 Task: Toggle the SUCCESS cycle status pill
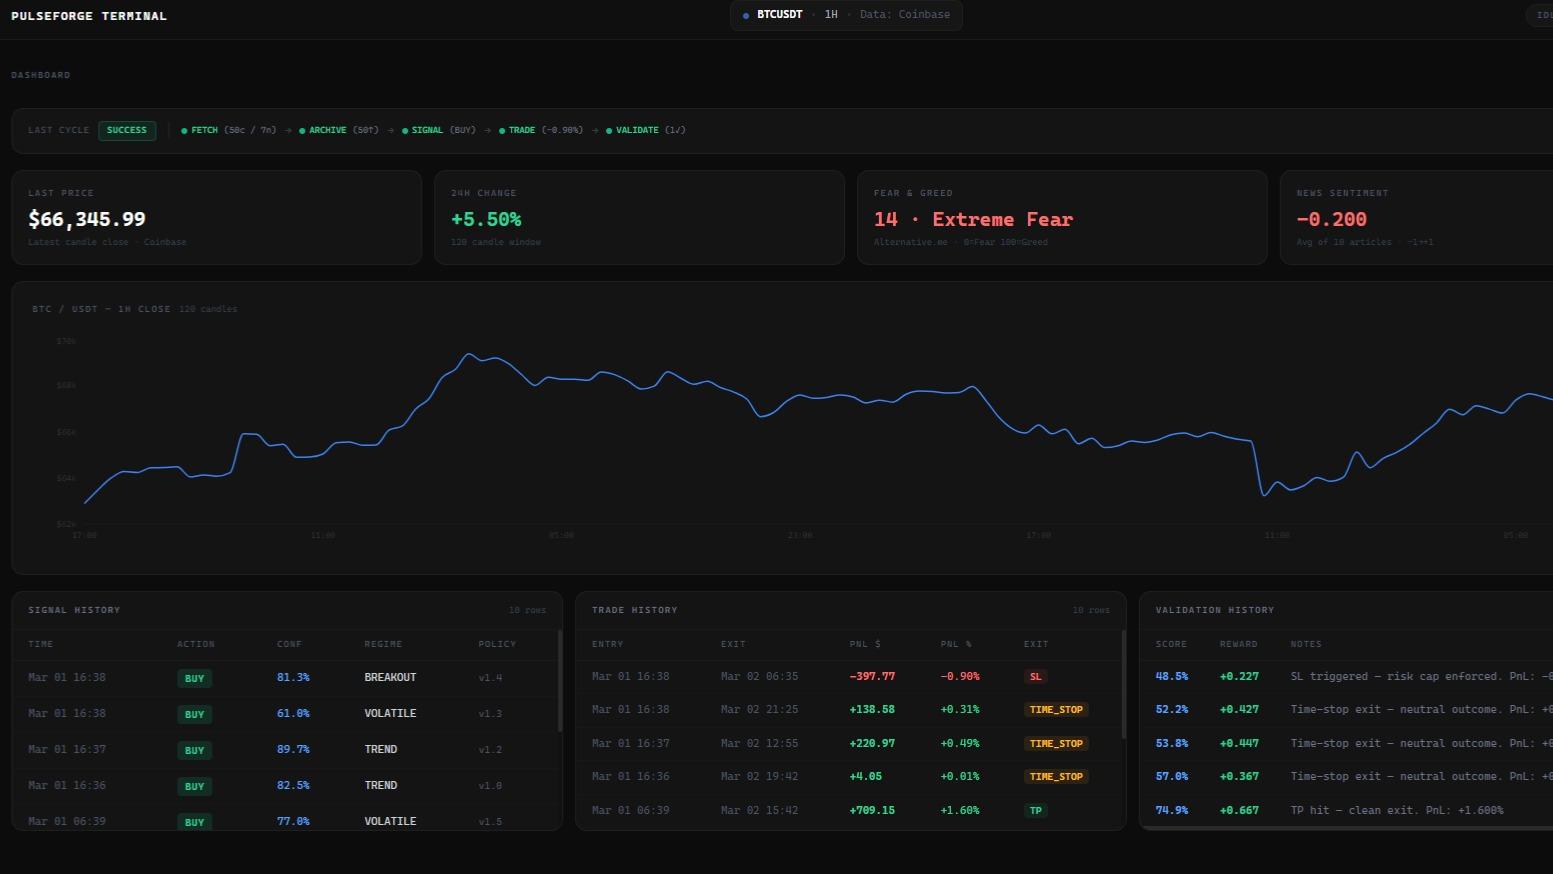(127, 130)
